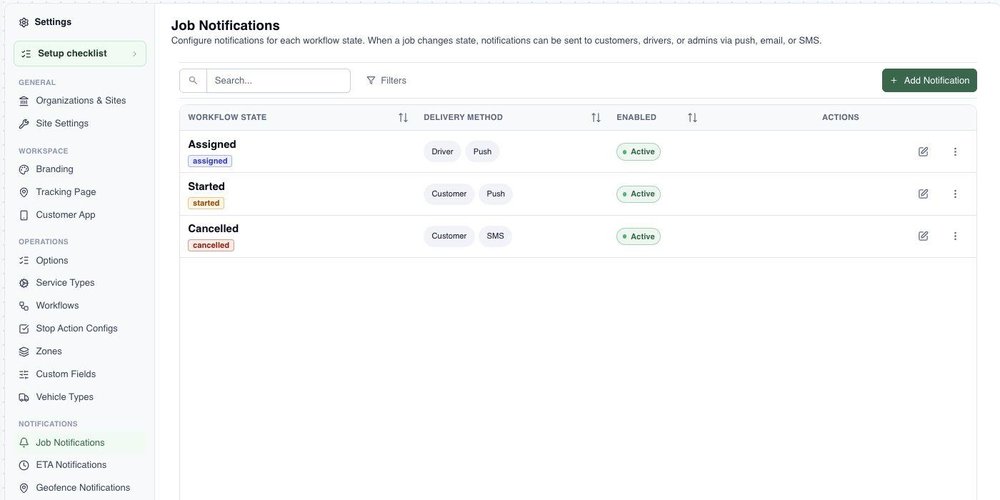The width and height of the screenshot is (1000, 500).
Task: Sort by Delivery Method column
Action: tap(596, 117)
